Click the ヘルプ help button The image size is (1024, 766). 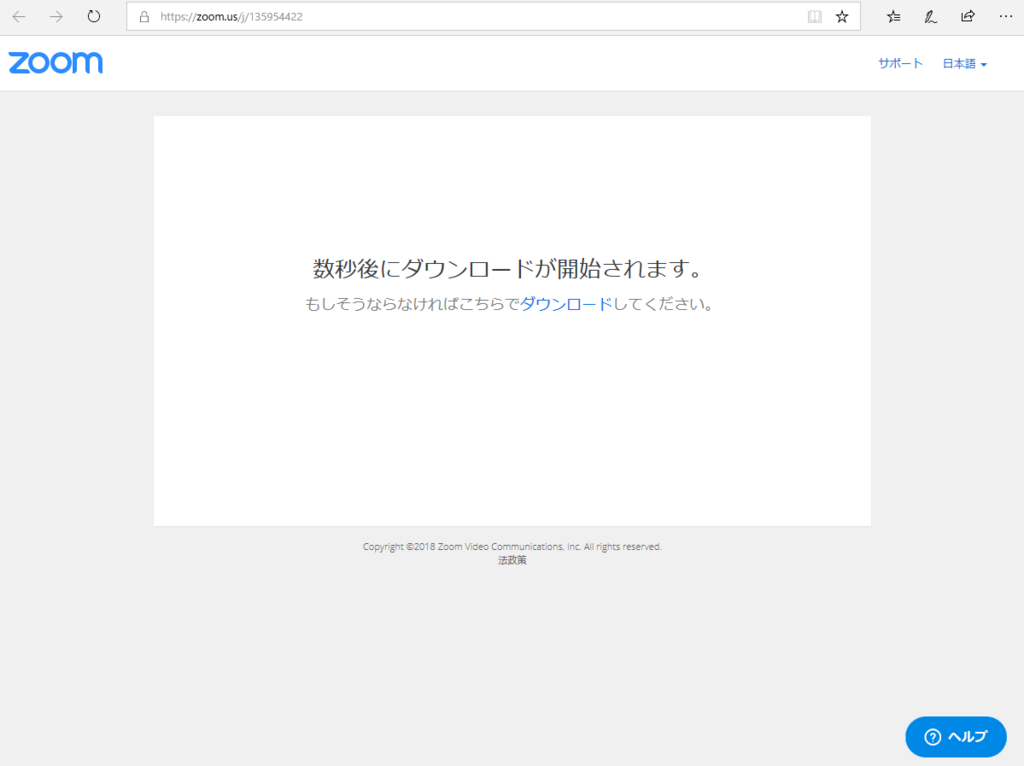955,737
